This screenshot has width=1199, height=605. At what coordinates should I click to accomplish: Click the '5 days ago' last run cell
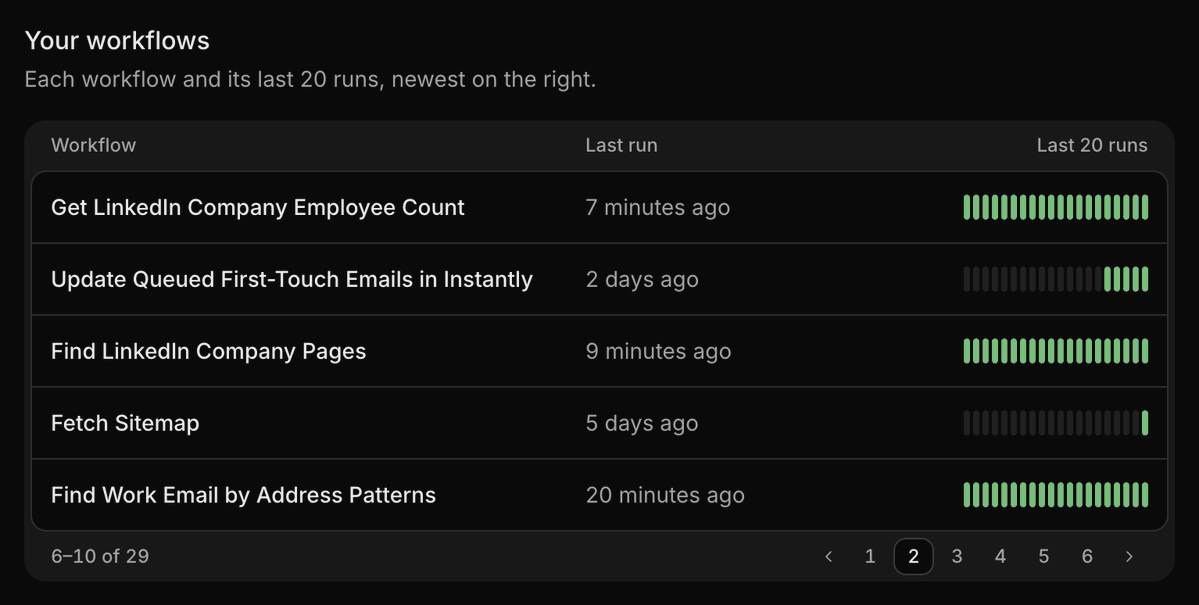[x=642, y=423]
